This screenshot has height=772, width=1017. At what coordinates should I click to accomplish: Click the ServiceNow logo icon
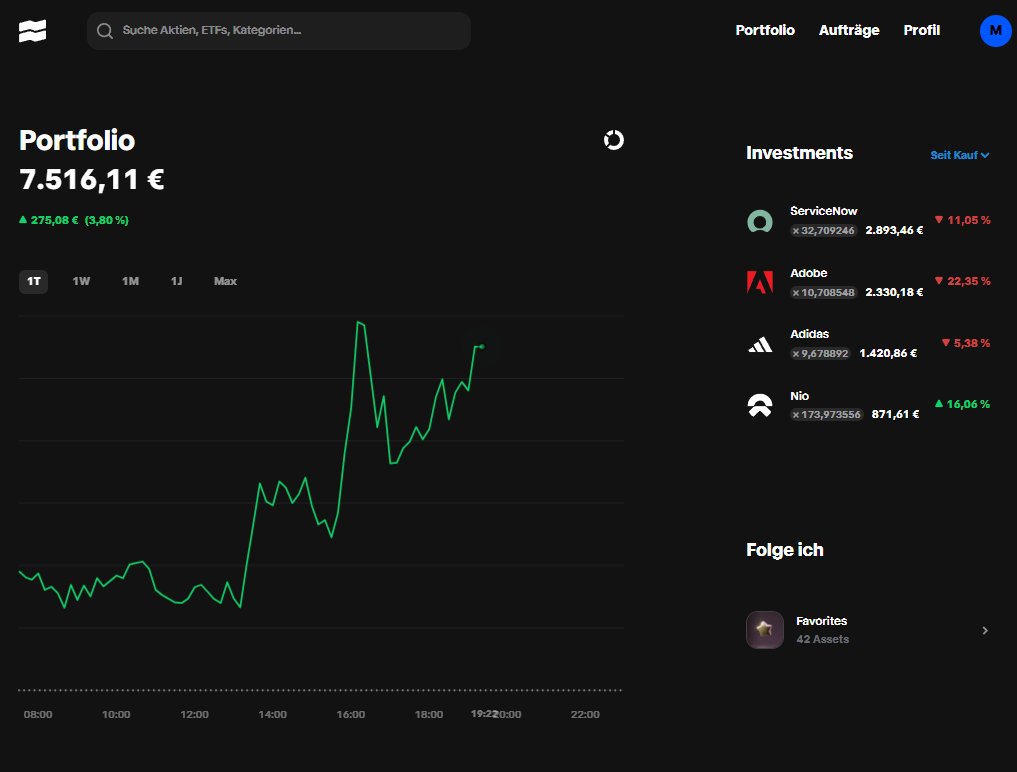click(x=760, y=221)
